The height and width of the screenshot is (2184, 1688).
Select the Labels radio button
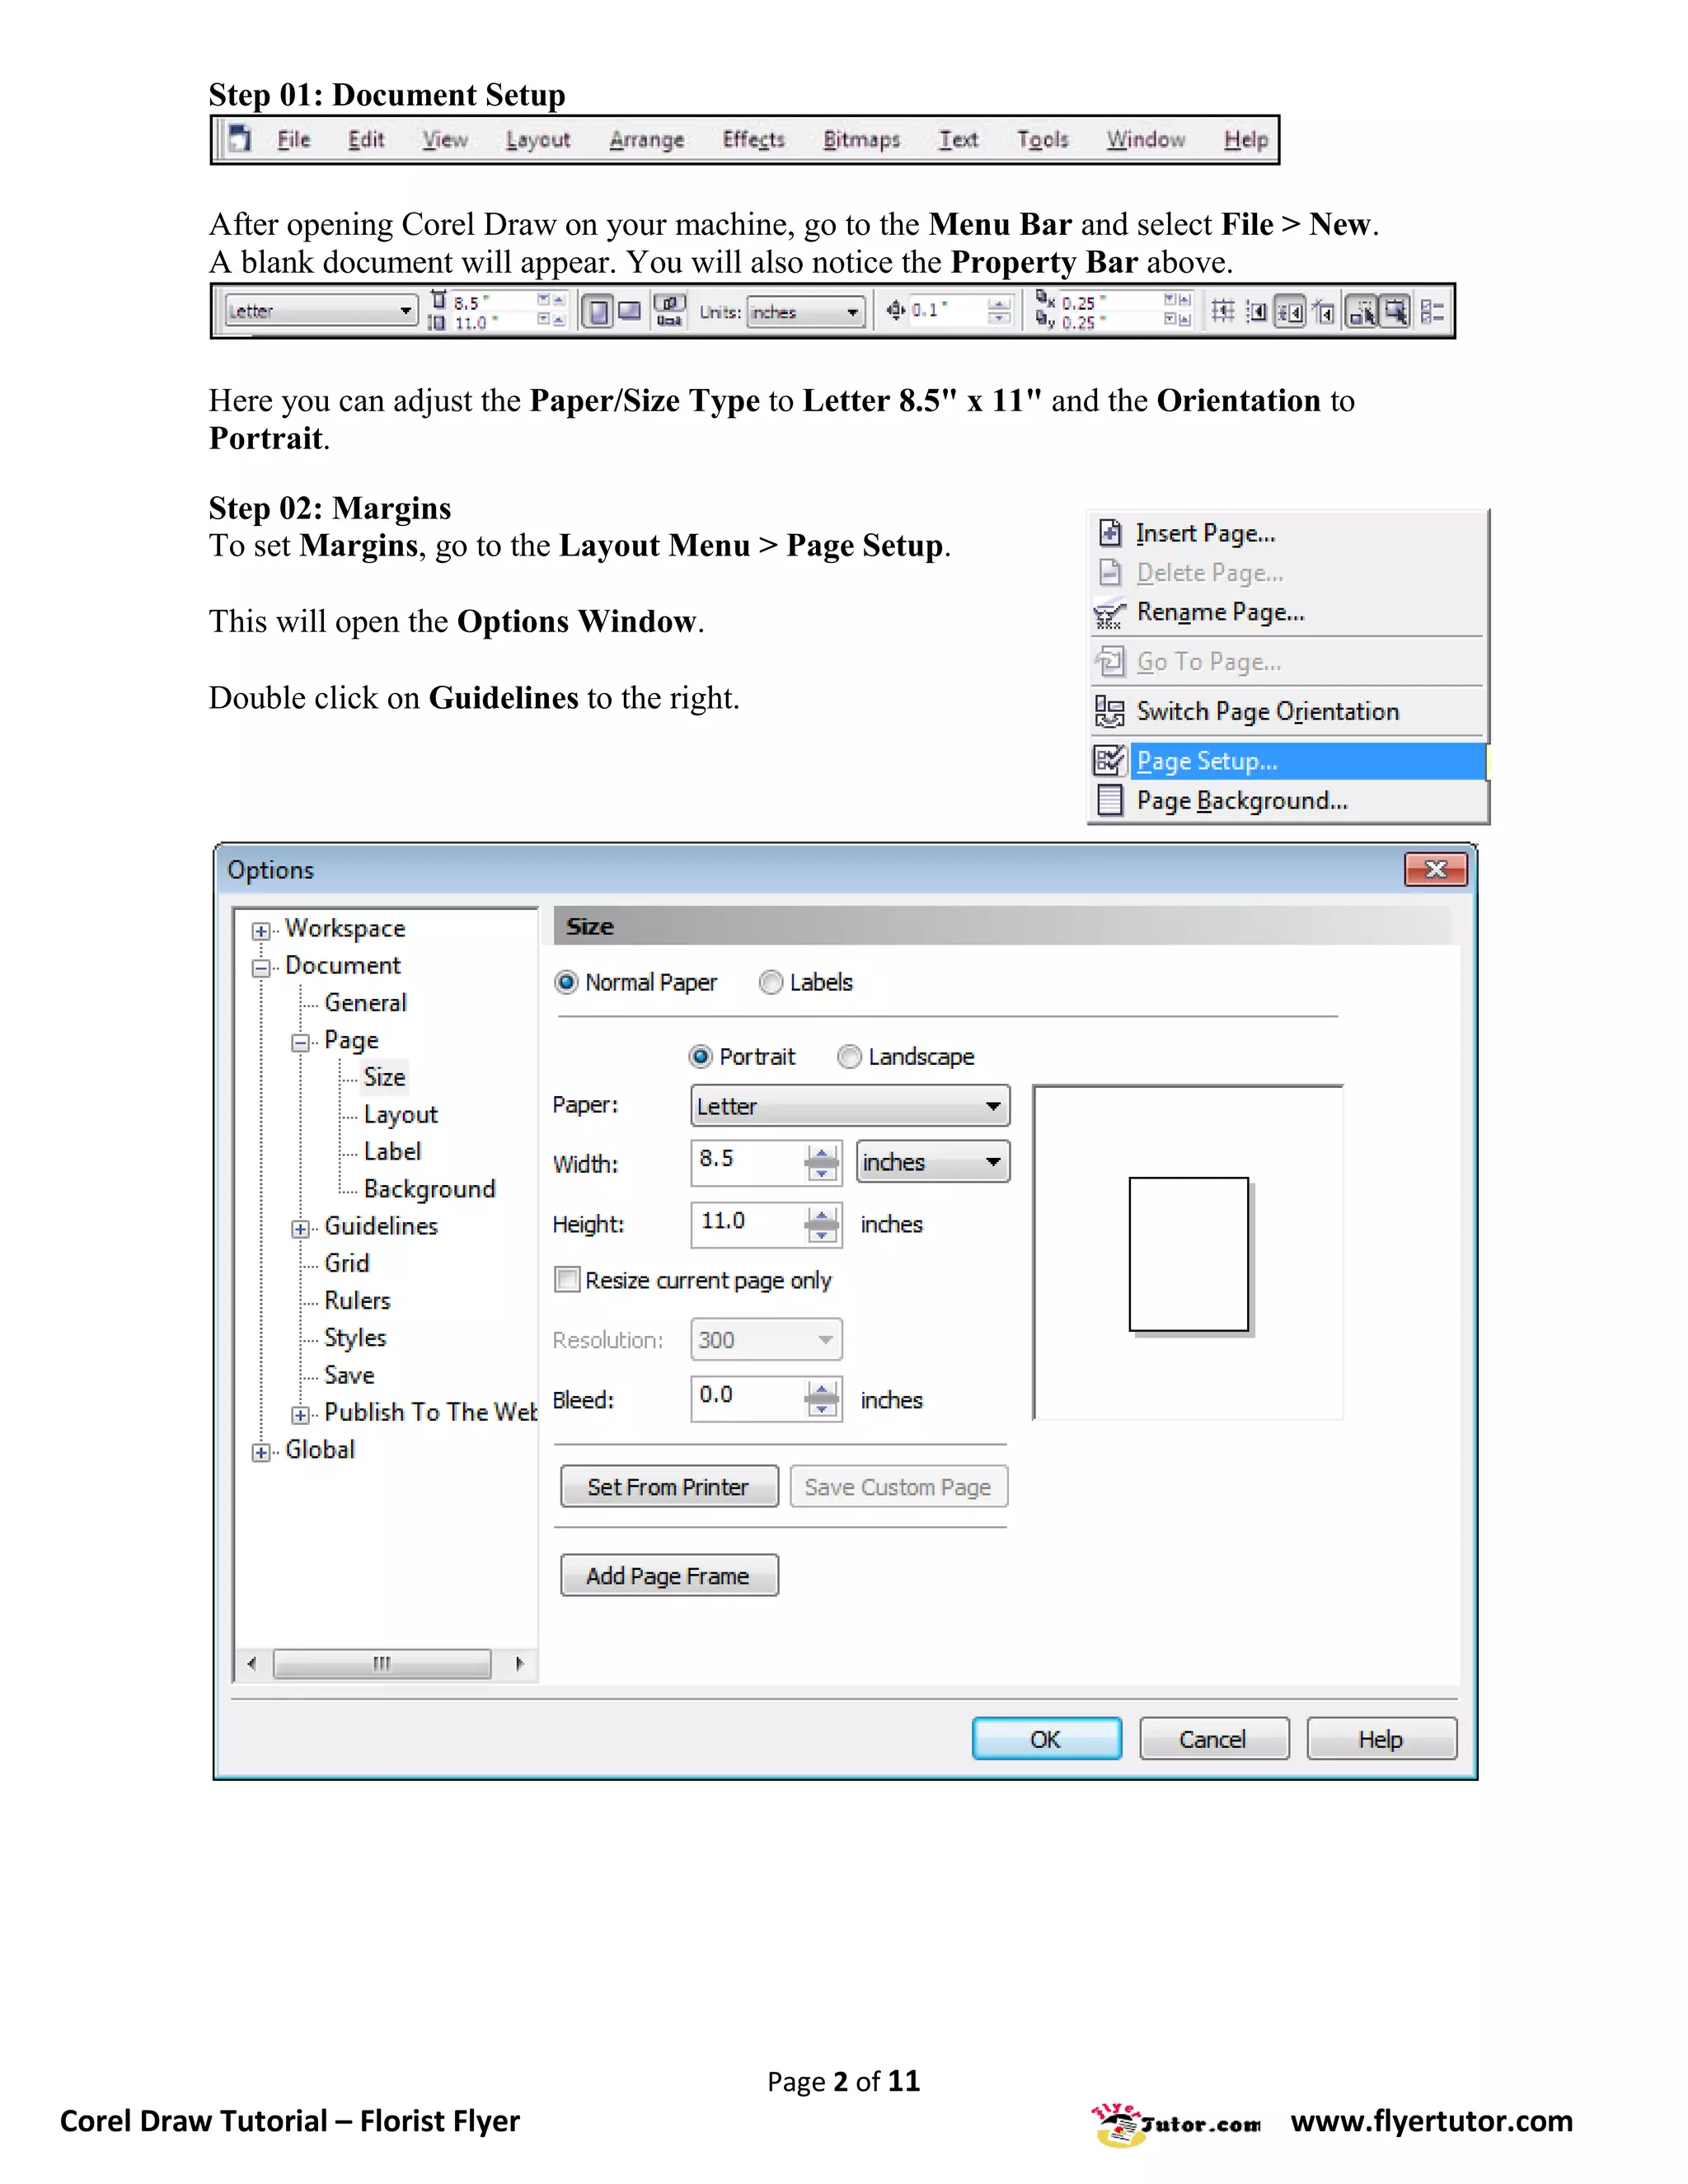771,983
